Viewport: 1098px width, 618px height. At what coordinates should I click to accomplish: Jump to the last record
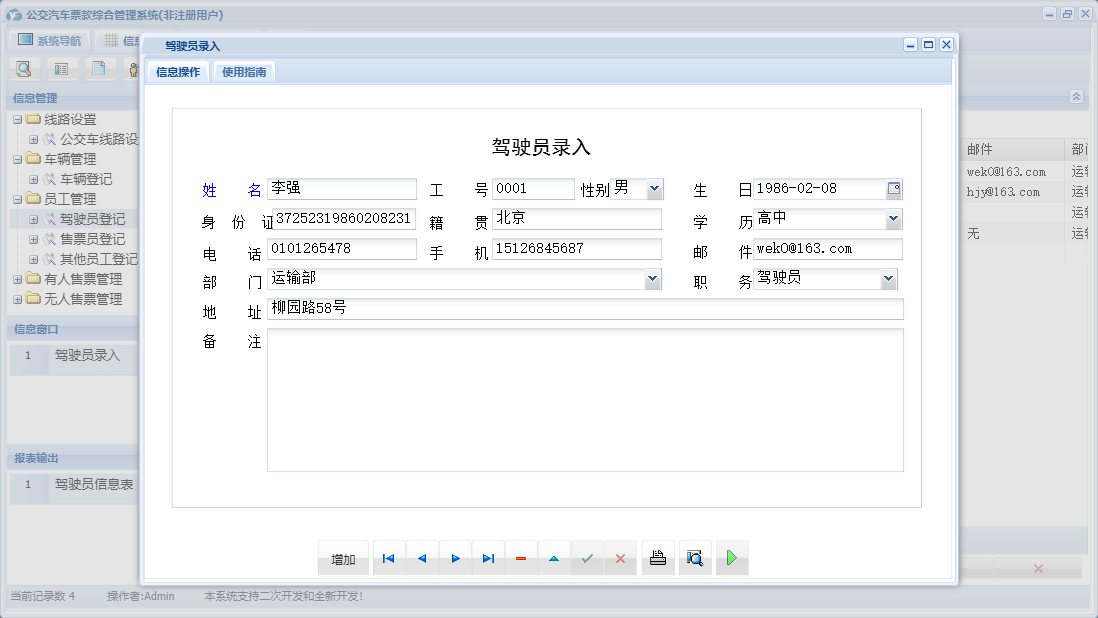point(488,558)
